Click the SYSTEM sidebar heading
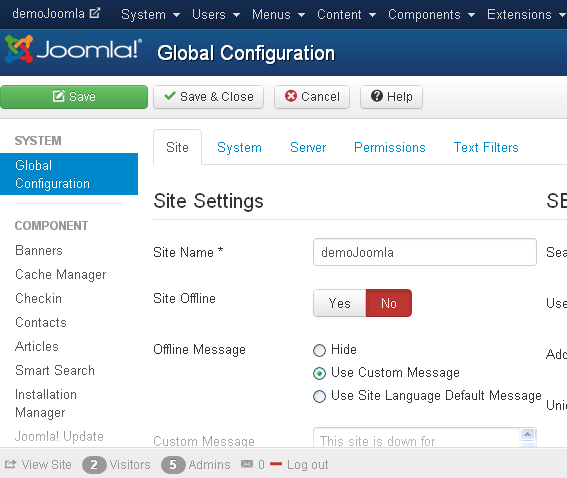This screenshot has height=478, width=567. (x=38, y=141)
